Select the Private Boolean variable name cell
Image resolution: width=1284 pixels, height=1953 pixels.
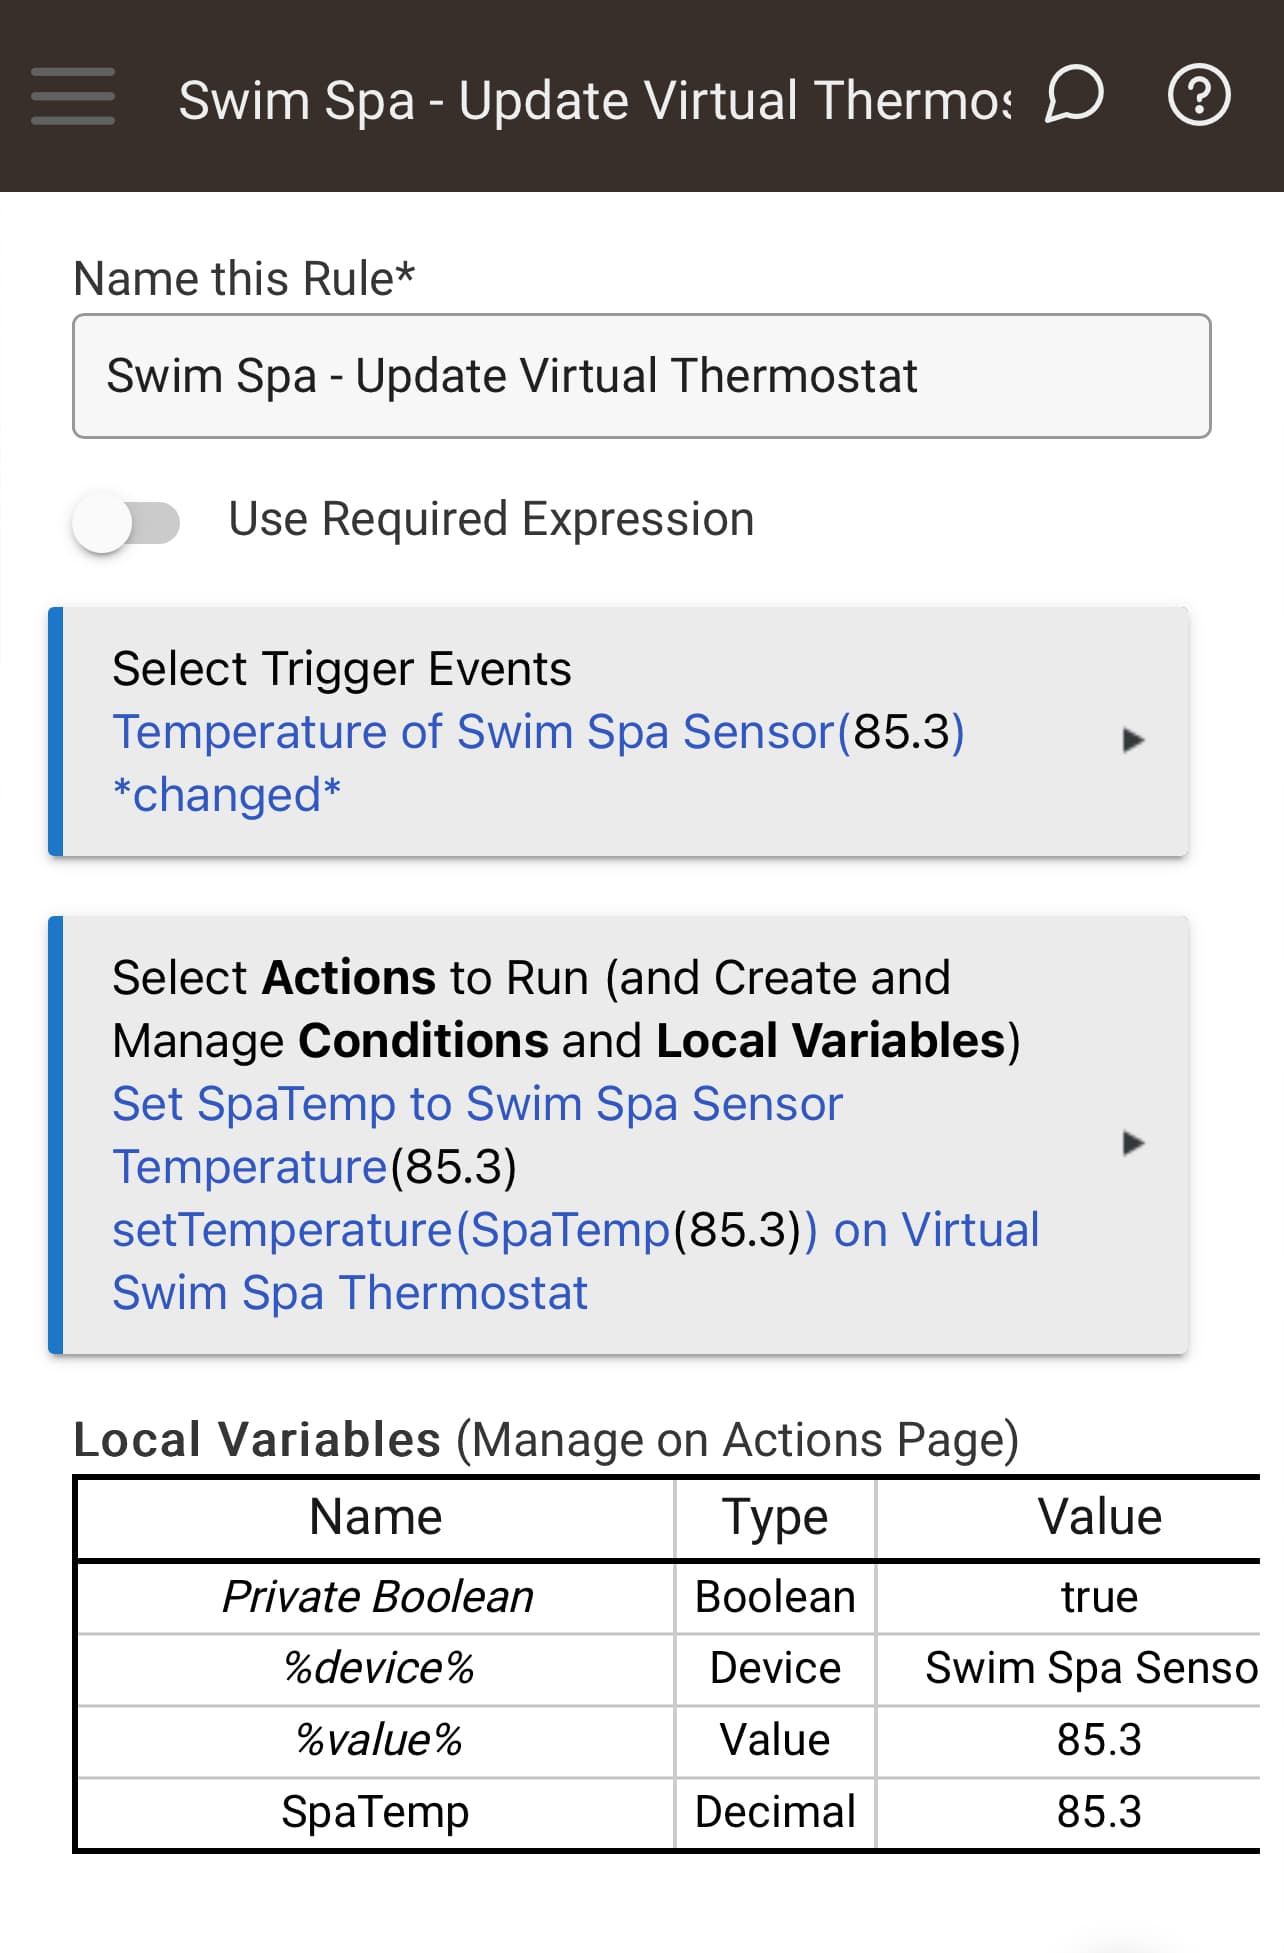[x=377, y=1597]
